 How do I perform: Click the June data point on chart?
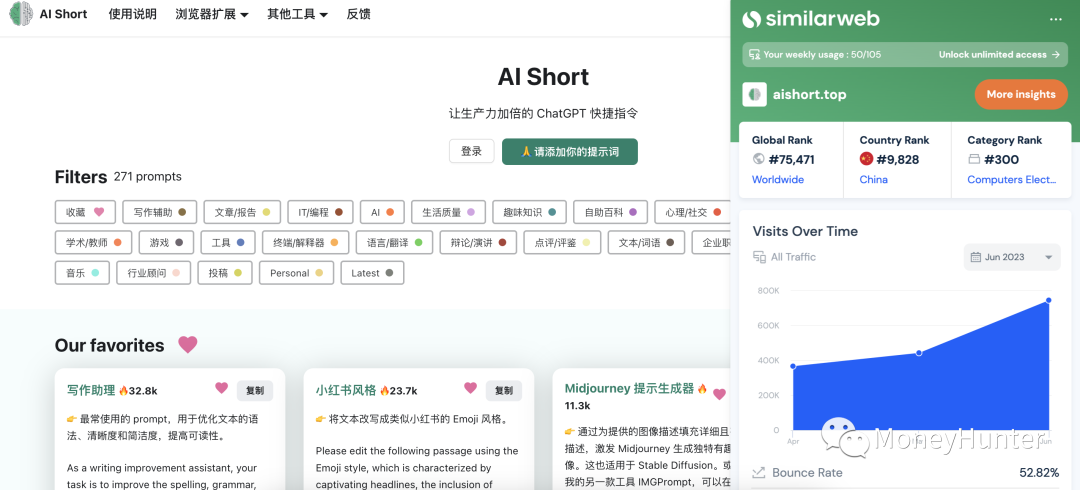[1048, 300]
